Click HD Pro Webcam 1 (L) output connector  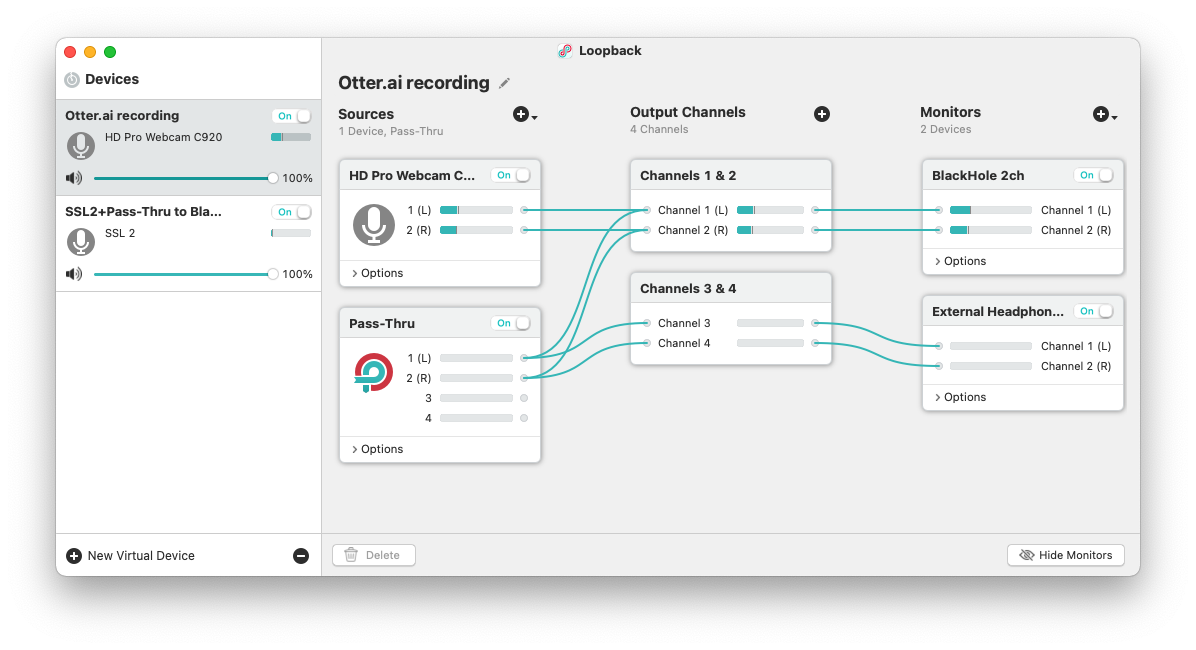[524, 210]
